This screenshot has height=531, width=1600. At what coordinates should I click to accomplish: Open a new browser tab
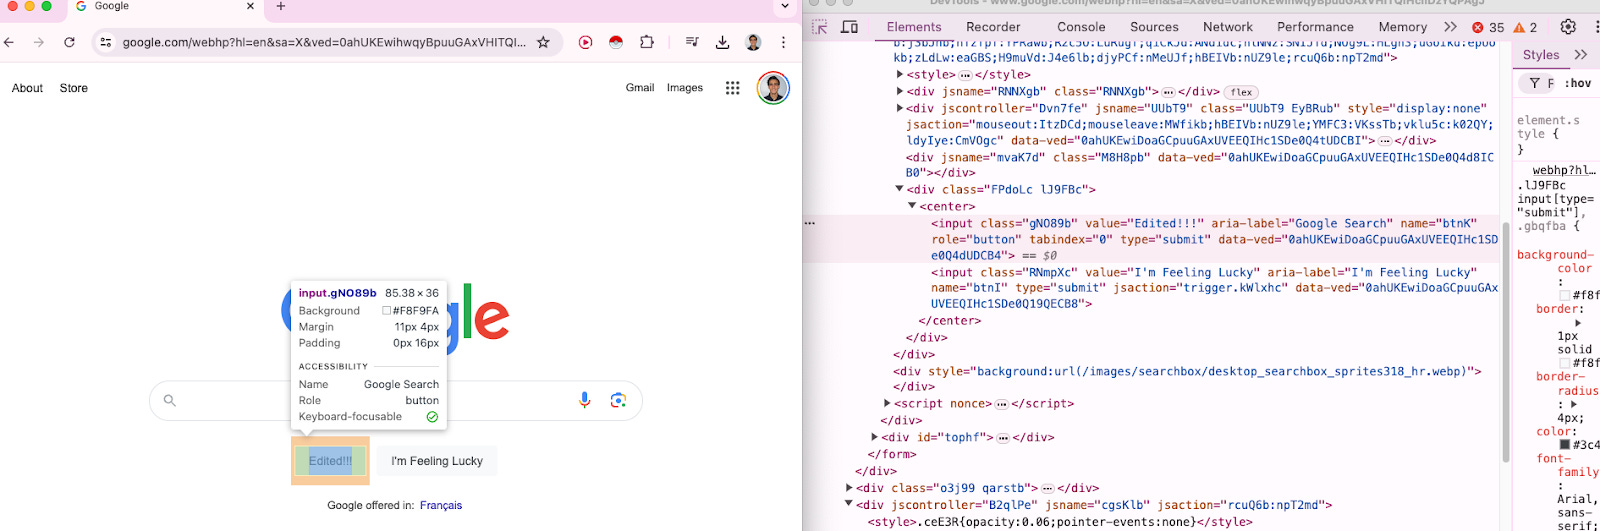281,6
